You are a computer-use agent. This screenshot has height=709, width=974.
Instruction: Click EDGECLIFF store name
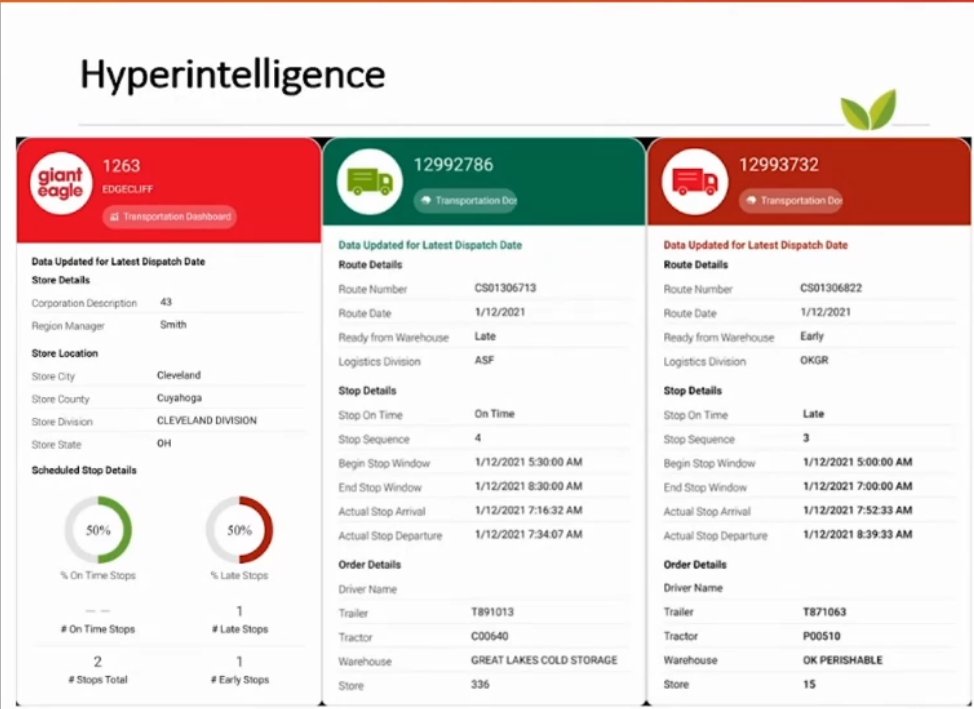tap(127, 189)
